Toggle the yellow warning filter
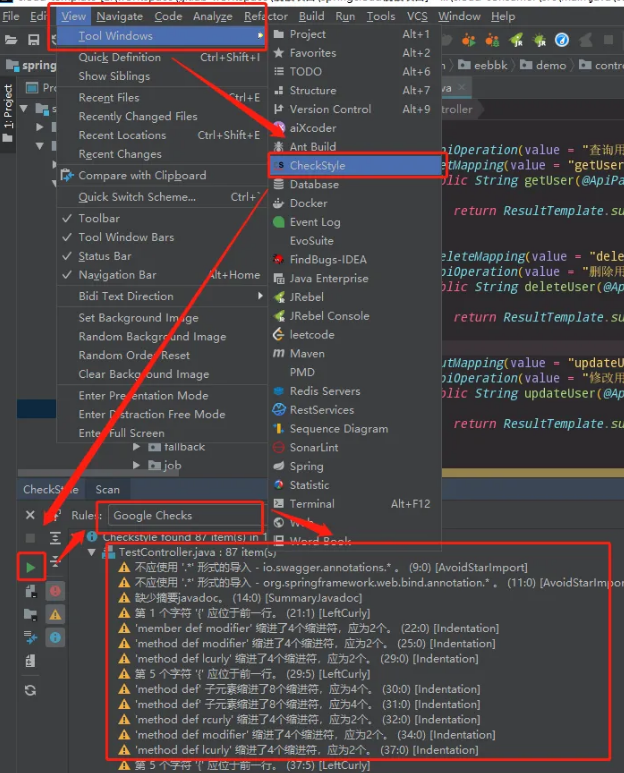 (55, 614)
